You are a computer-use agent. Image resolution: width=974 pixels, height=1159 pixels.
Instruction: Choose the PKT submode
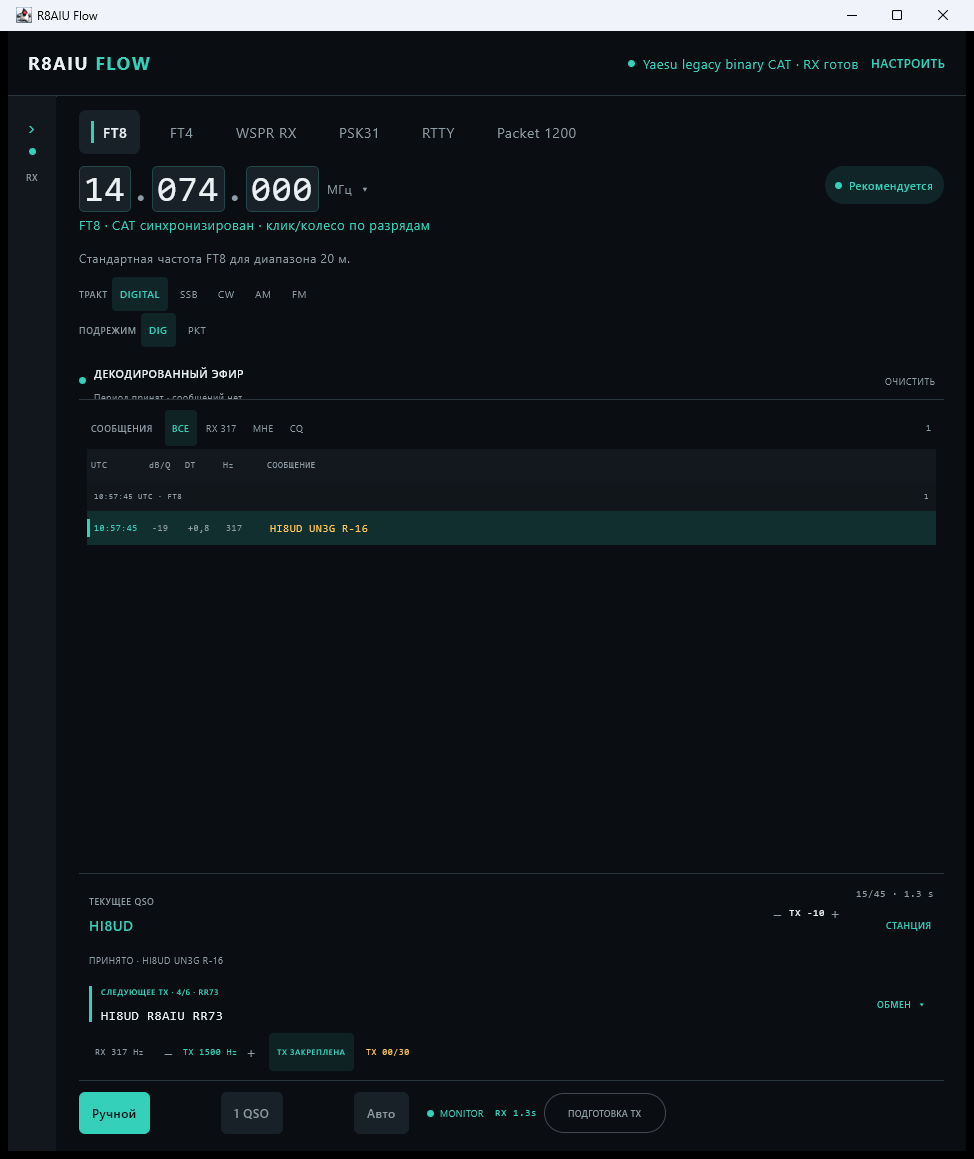pos(197,330)
